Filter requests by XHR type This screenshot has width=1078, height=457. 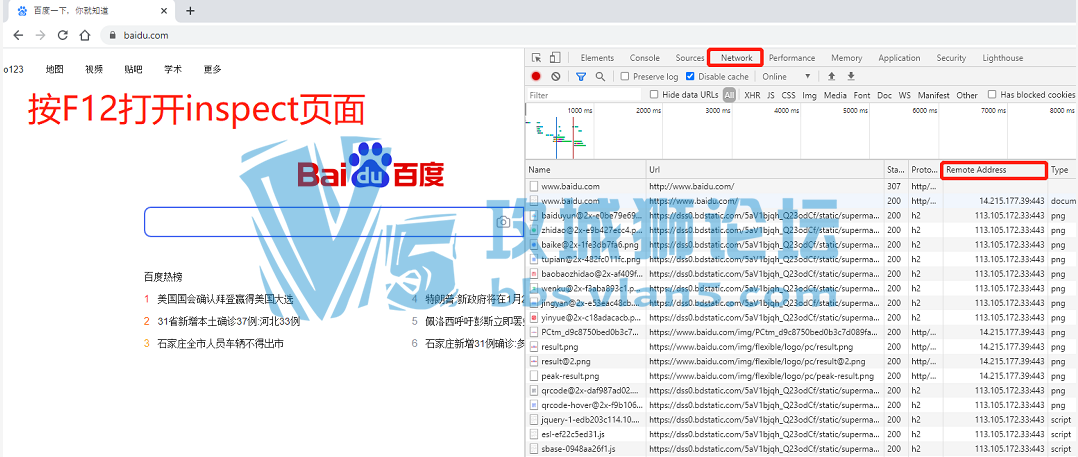click(751, 95)
